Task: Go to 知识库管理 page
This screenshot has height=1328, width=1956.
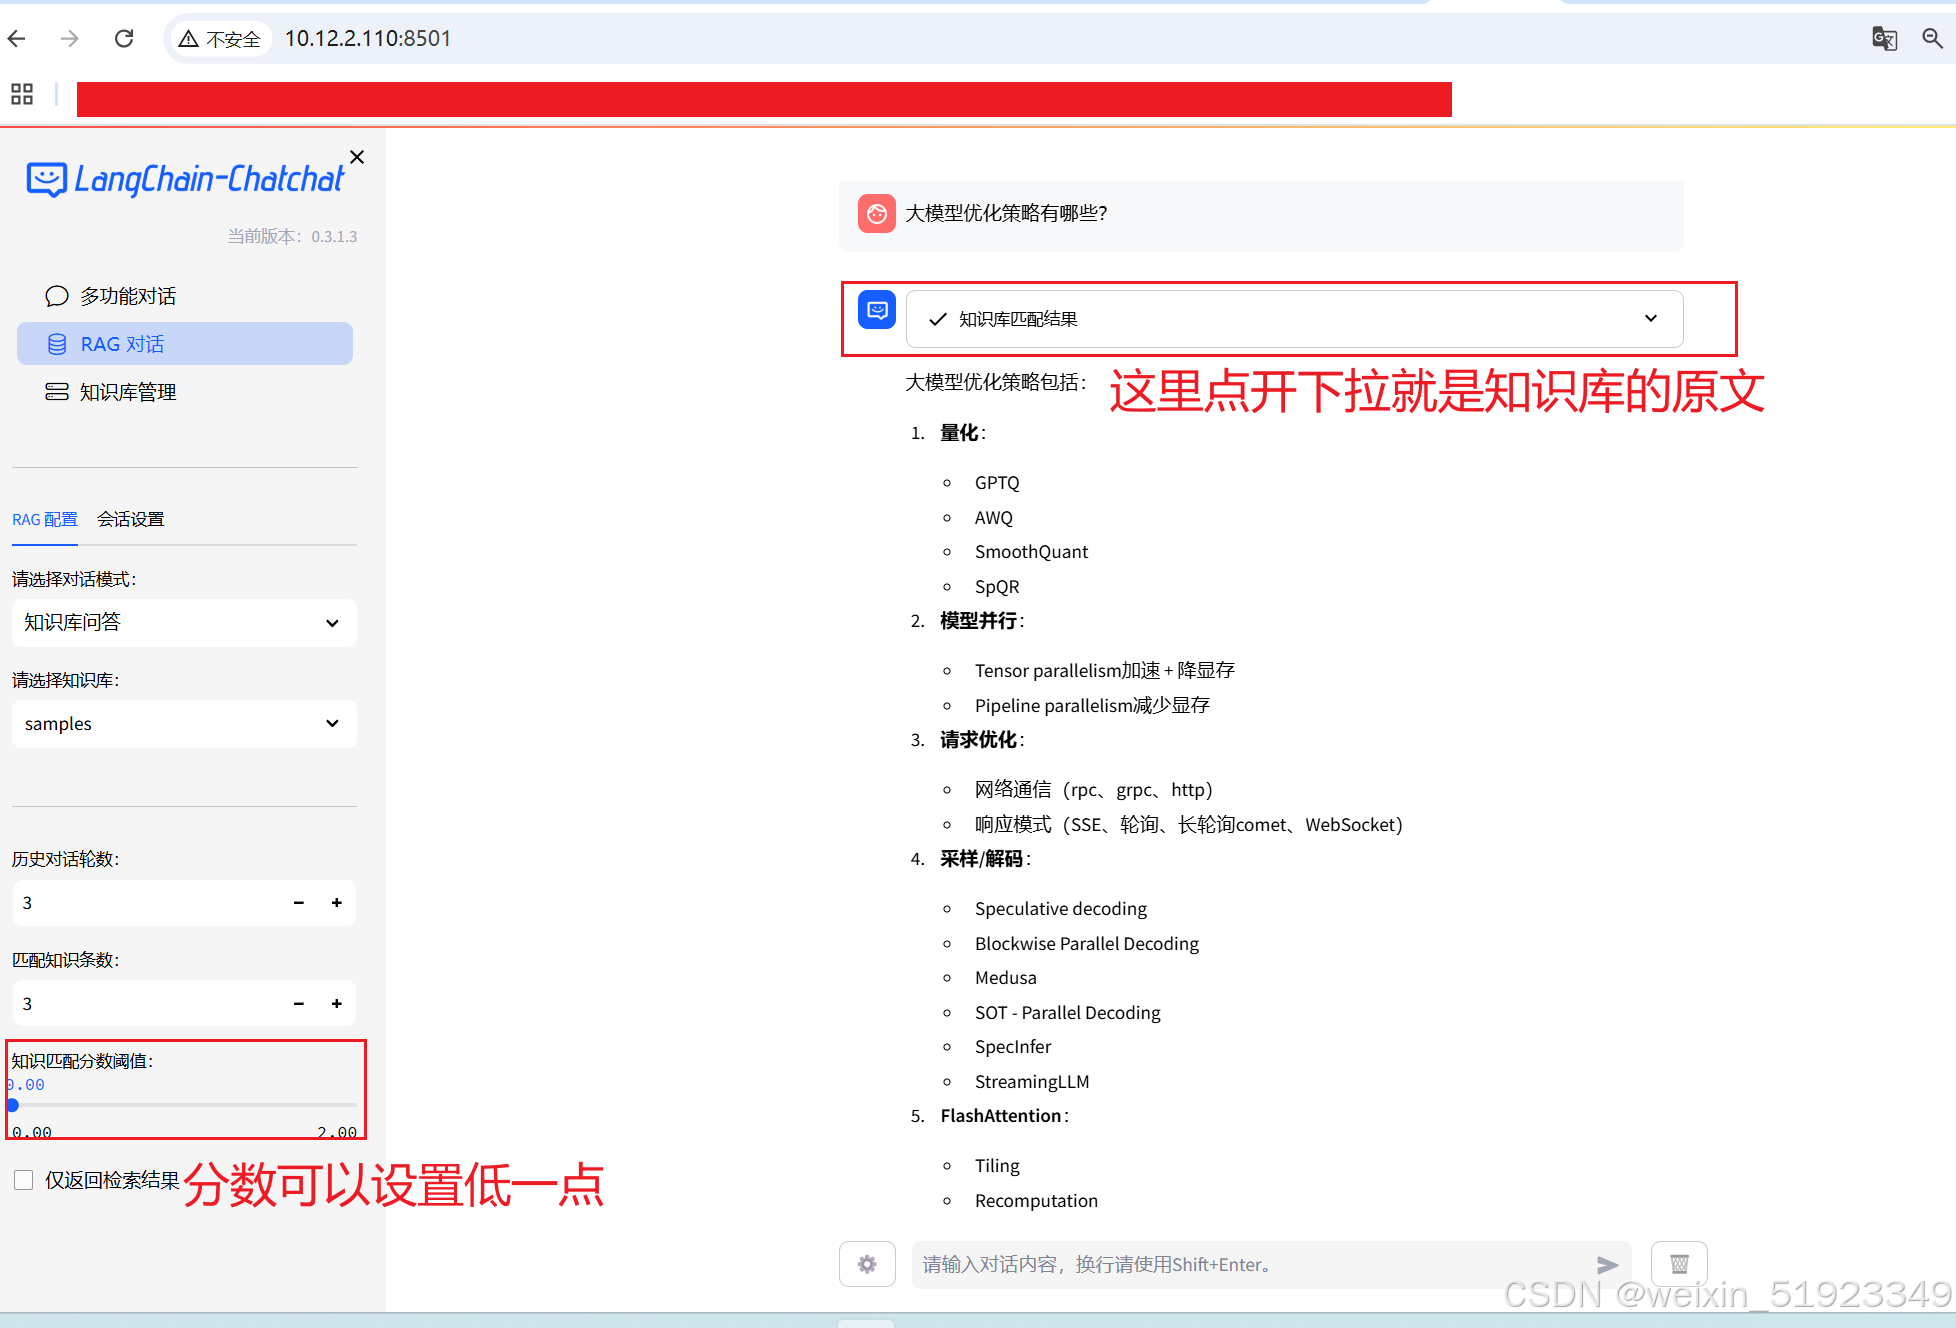Action: pos(127,392)
